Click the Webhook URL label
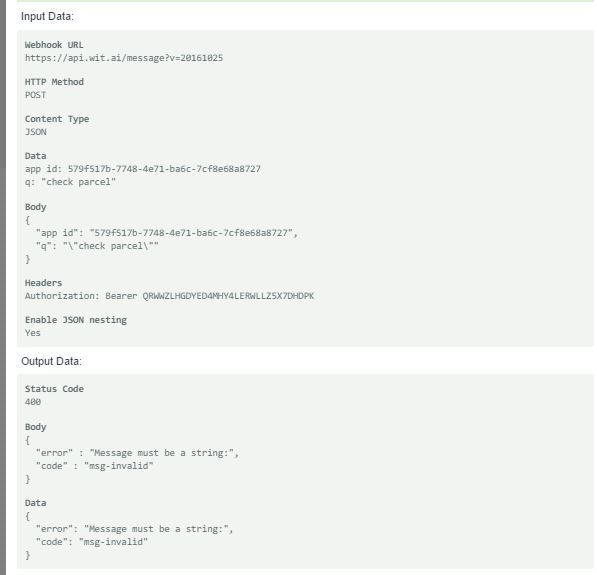Viewport: 597px width, 575px height. tap(54, 45)
